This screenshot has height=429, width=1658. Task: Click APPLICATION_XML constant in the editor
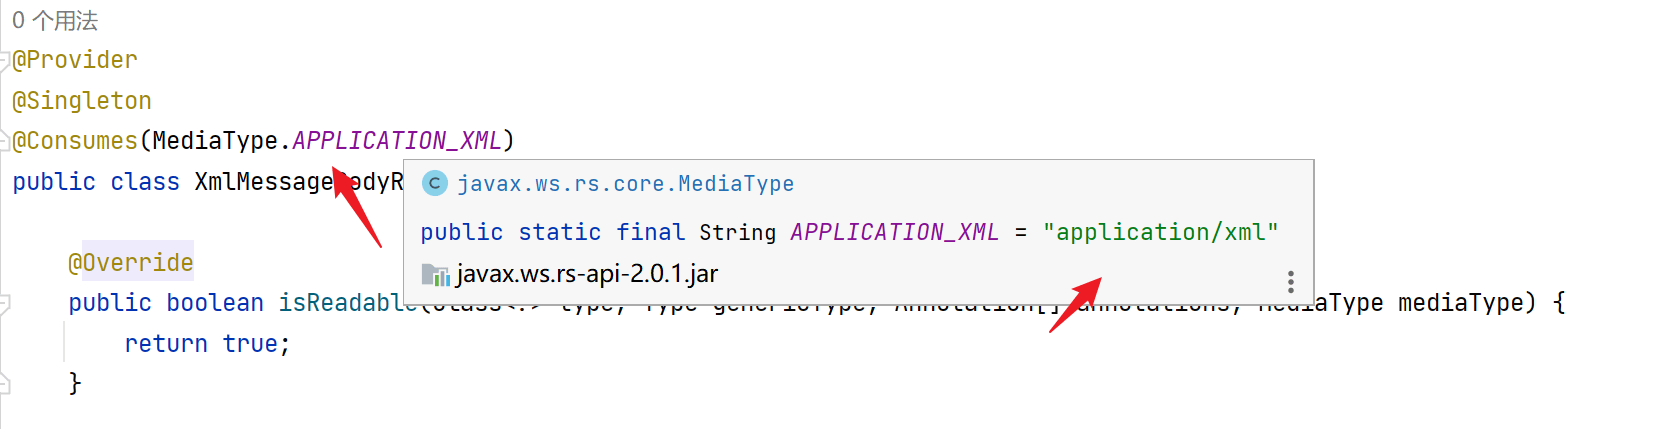point(397,141)
